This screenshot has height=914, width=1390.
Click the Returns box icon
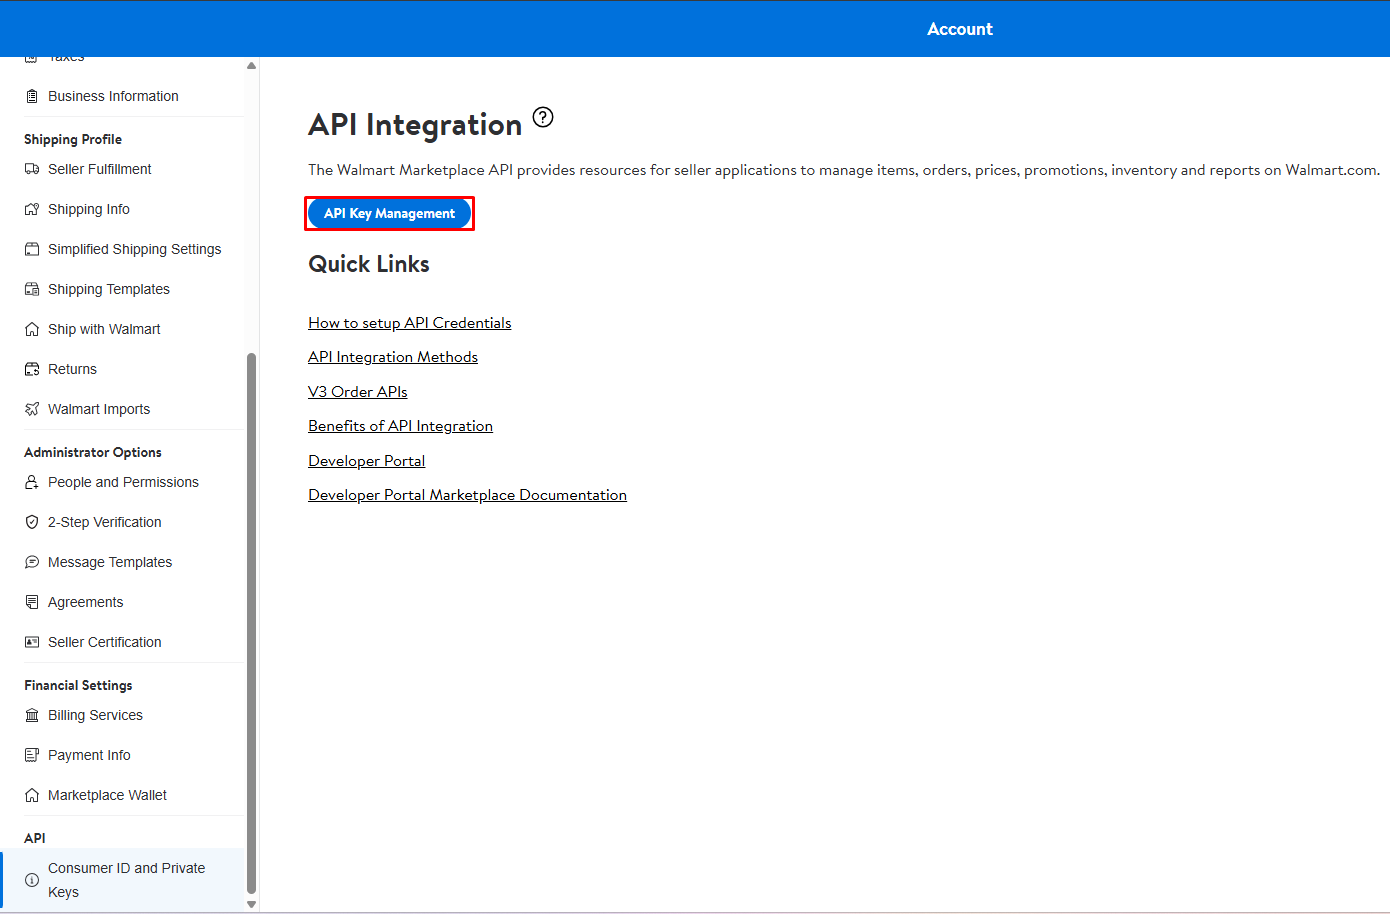coord(32,369)
